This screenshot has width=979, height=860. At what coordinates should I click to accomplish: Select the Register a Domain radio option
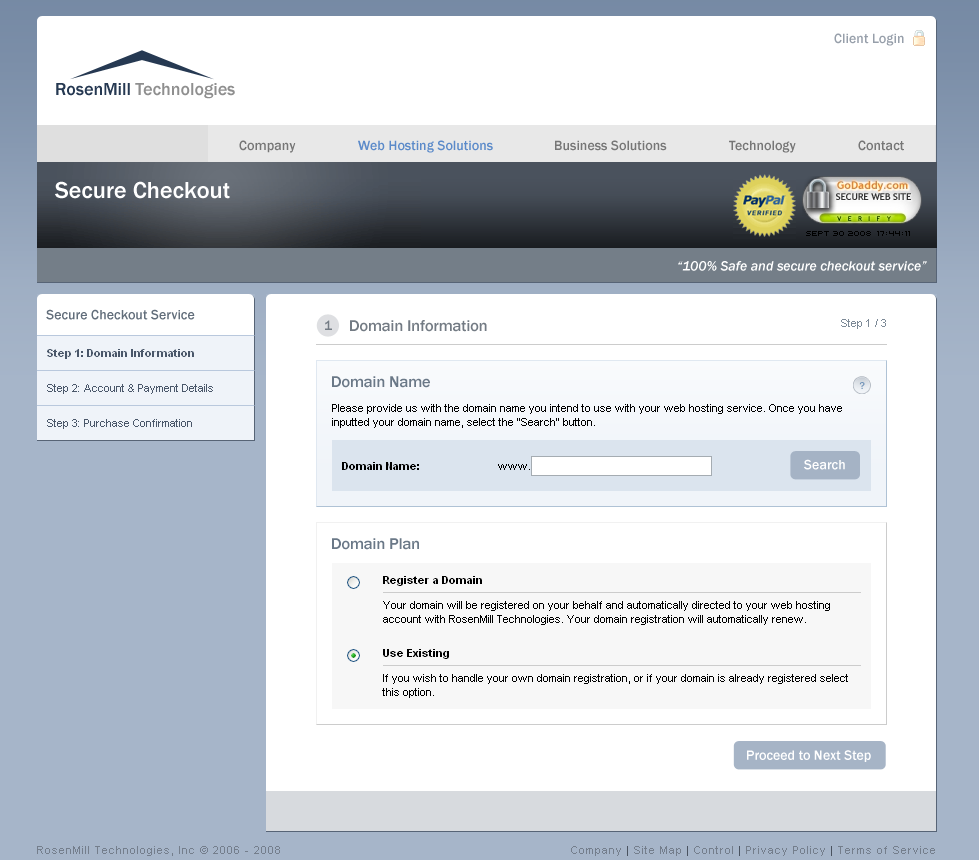[353, 583]
